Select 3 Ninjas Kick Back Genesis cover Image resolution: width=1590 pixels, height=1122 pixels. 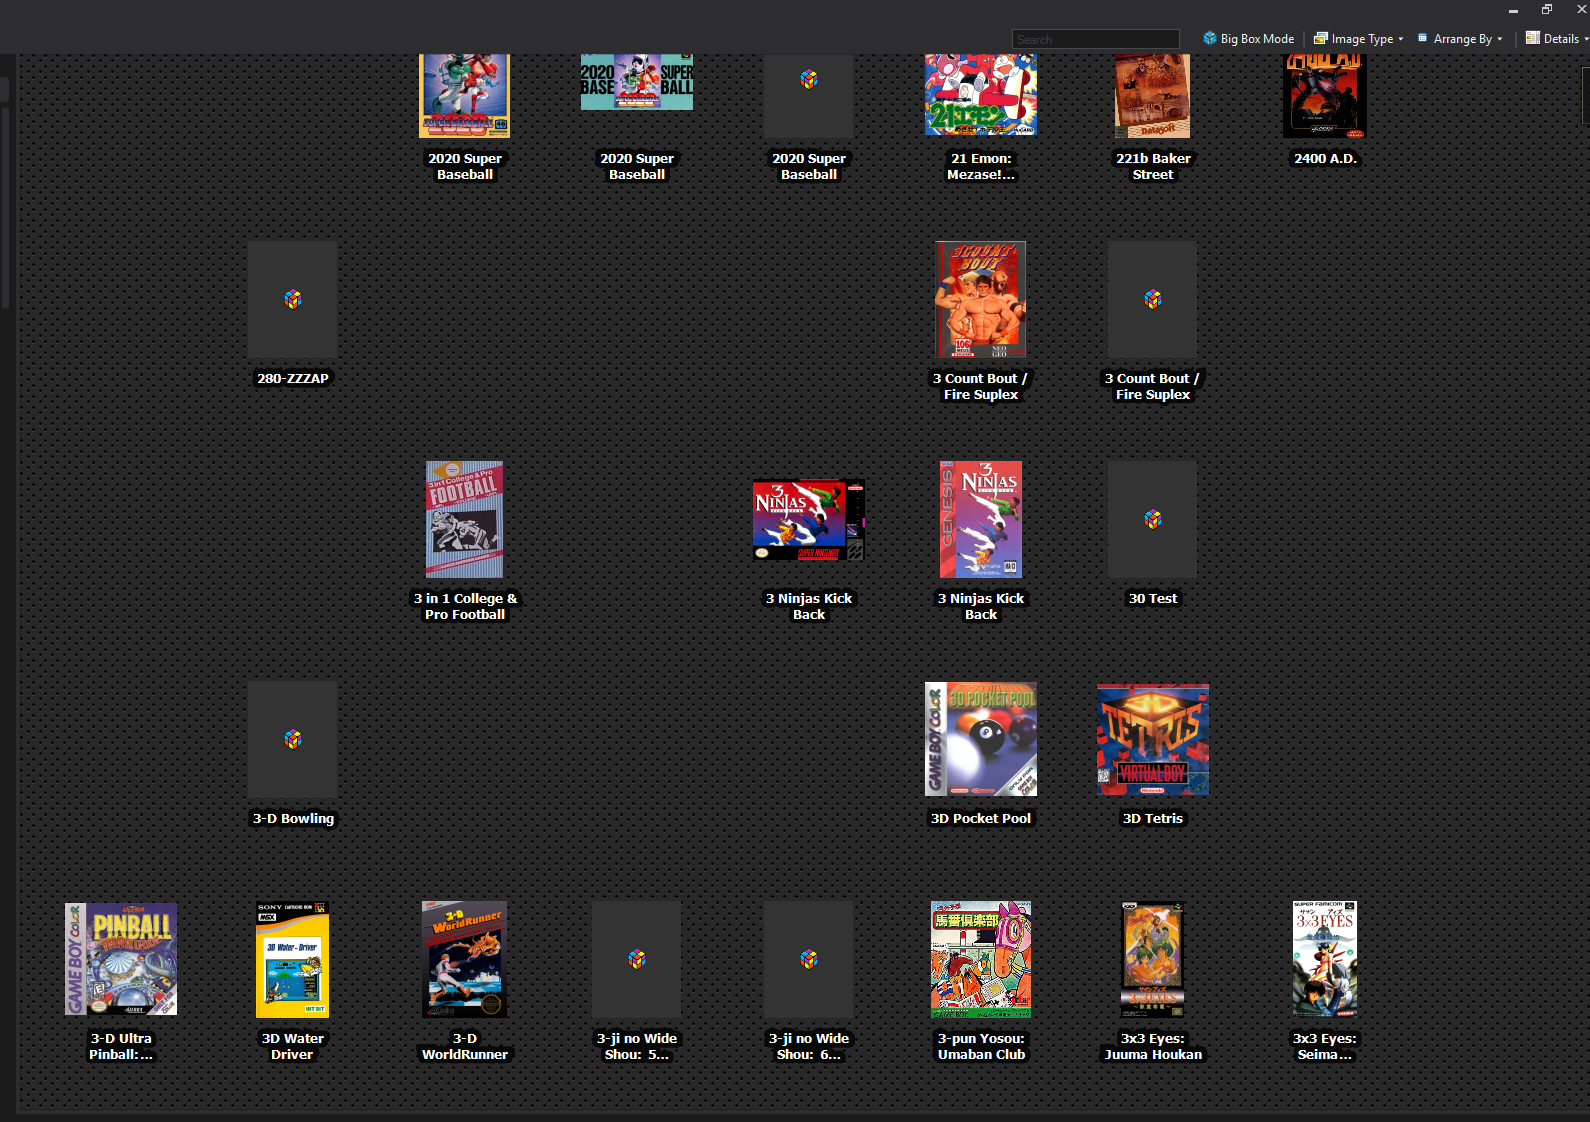tap(981, 519)
